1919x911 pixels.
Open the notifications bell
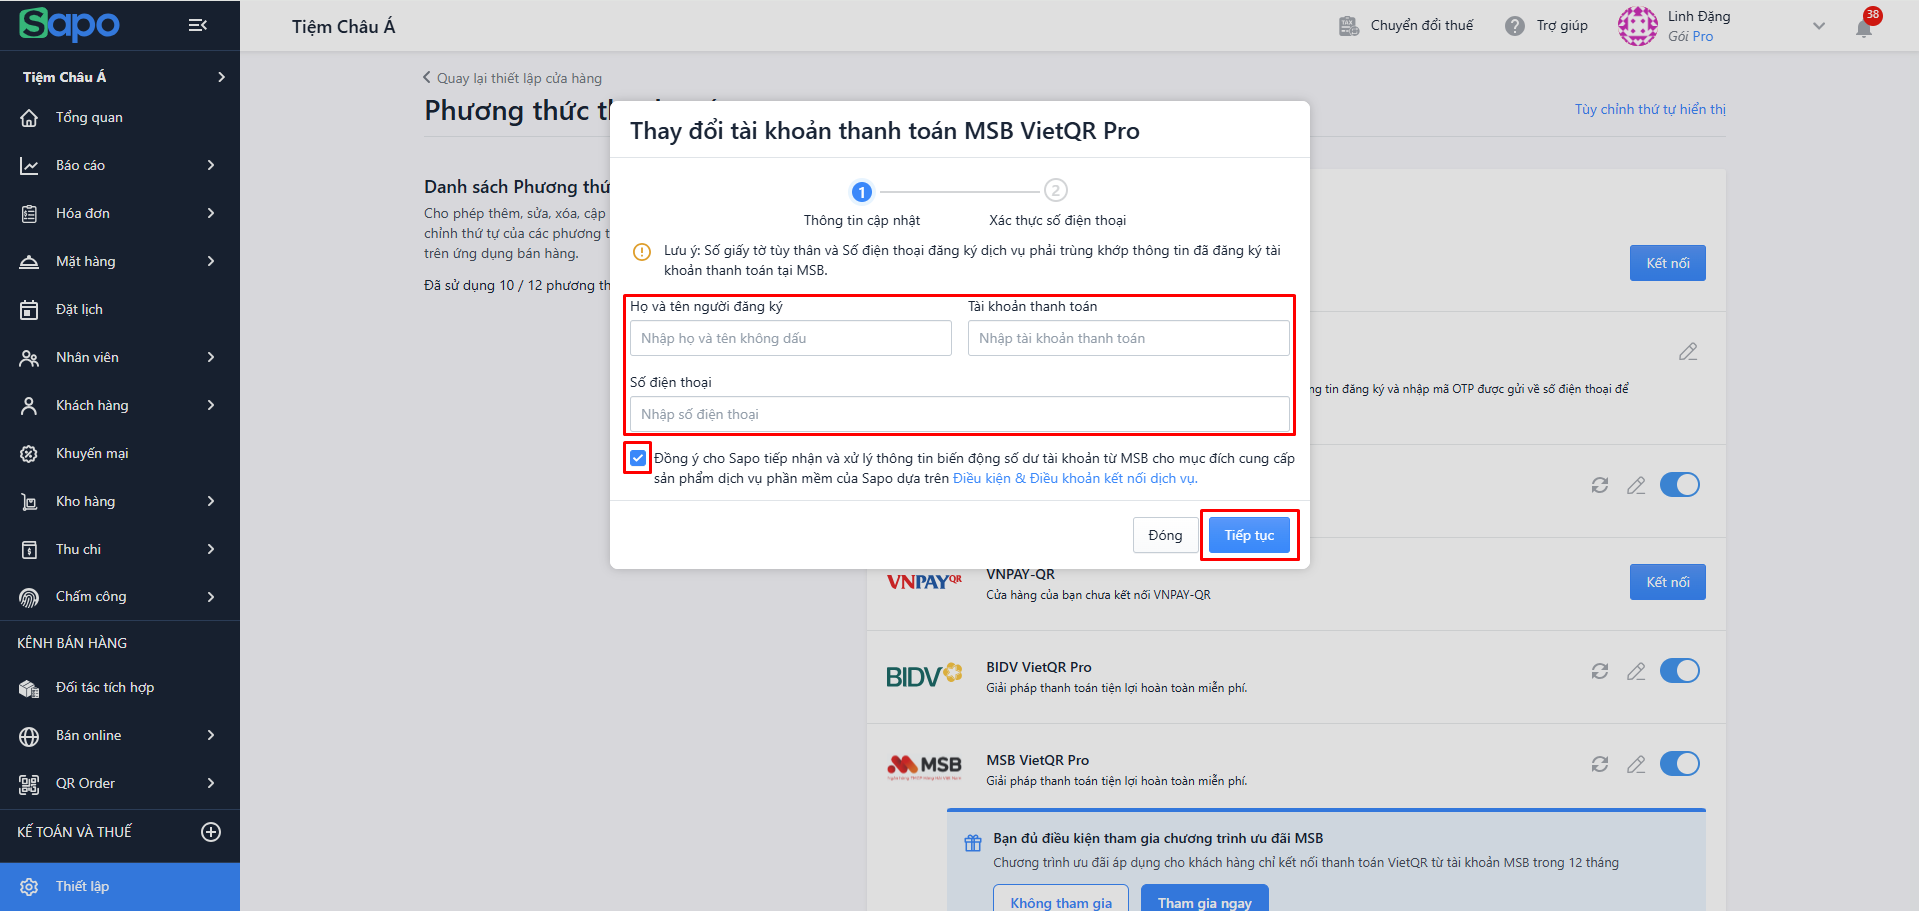tap(1864, 28)
